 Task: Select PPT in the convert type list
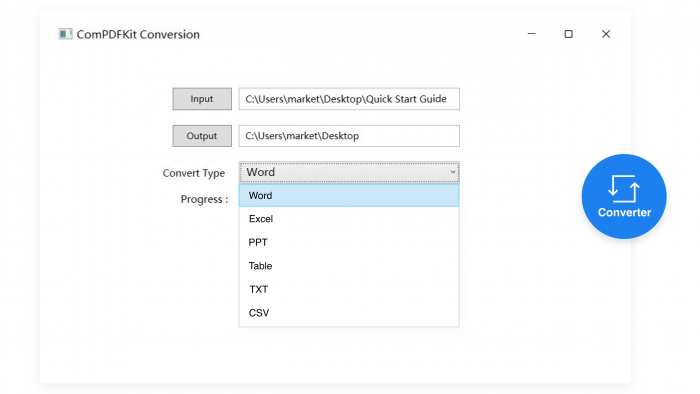point(349,242)
